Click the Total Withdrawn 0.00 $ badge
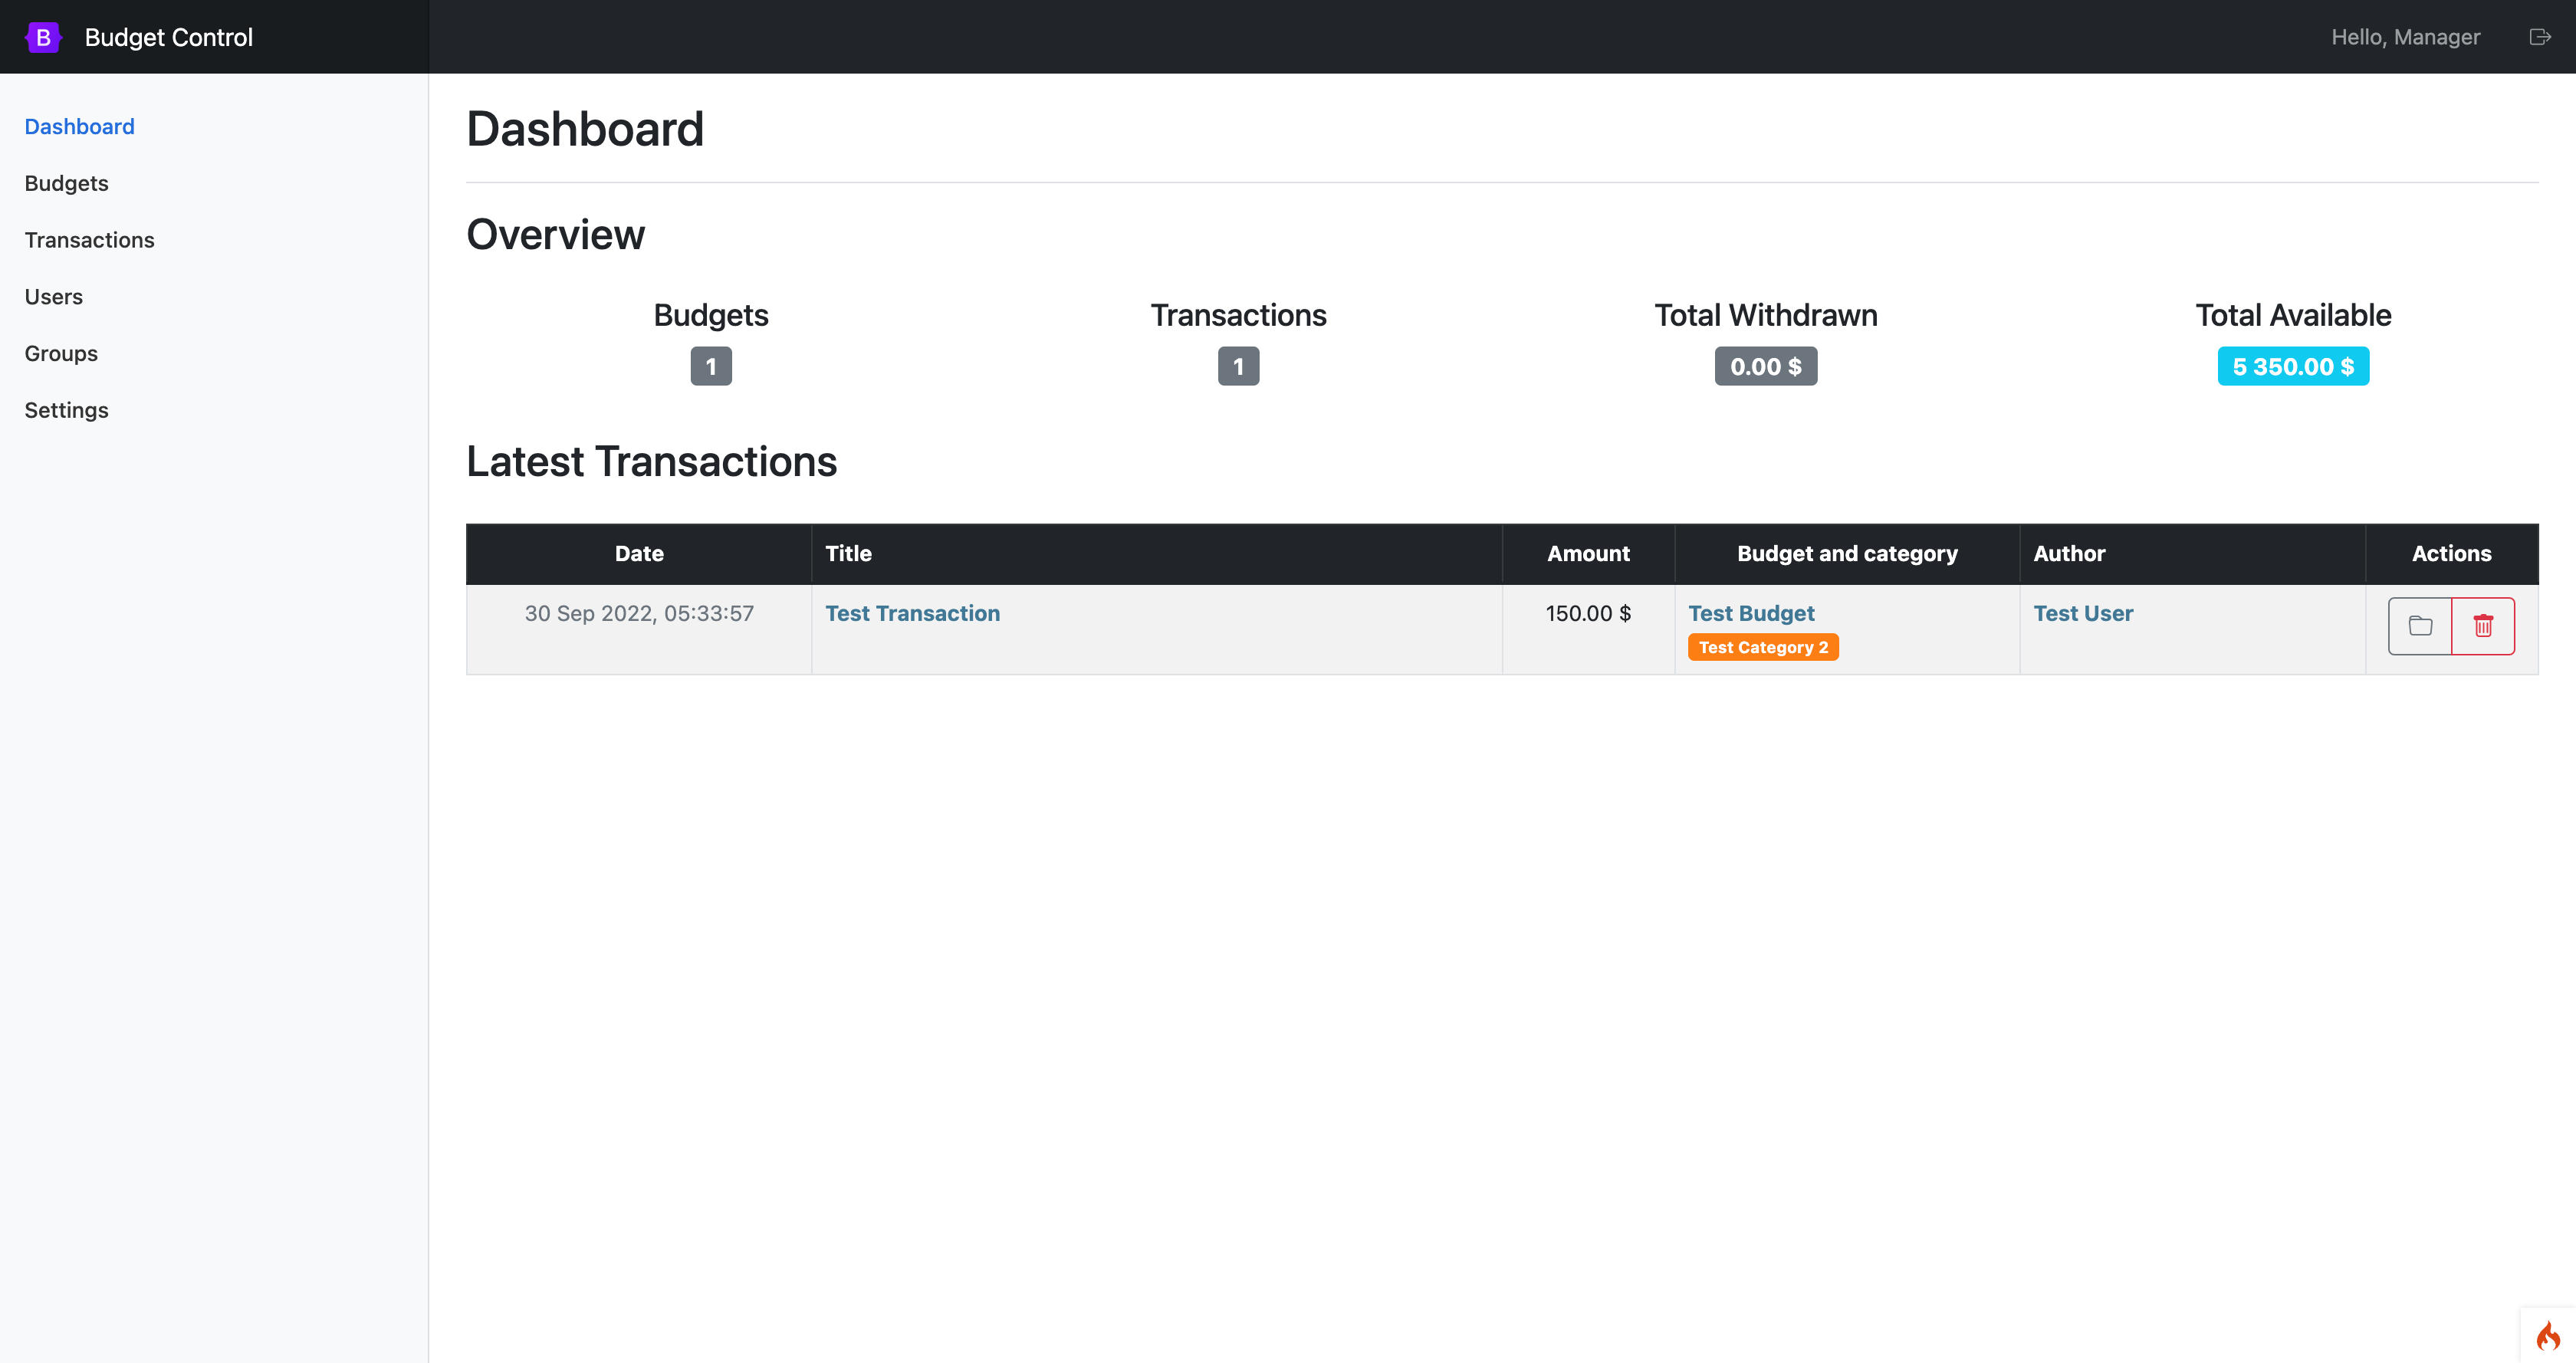This screenshot has width=2576, height=1363. pyautogui.click(x=1765, y=366)
